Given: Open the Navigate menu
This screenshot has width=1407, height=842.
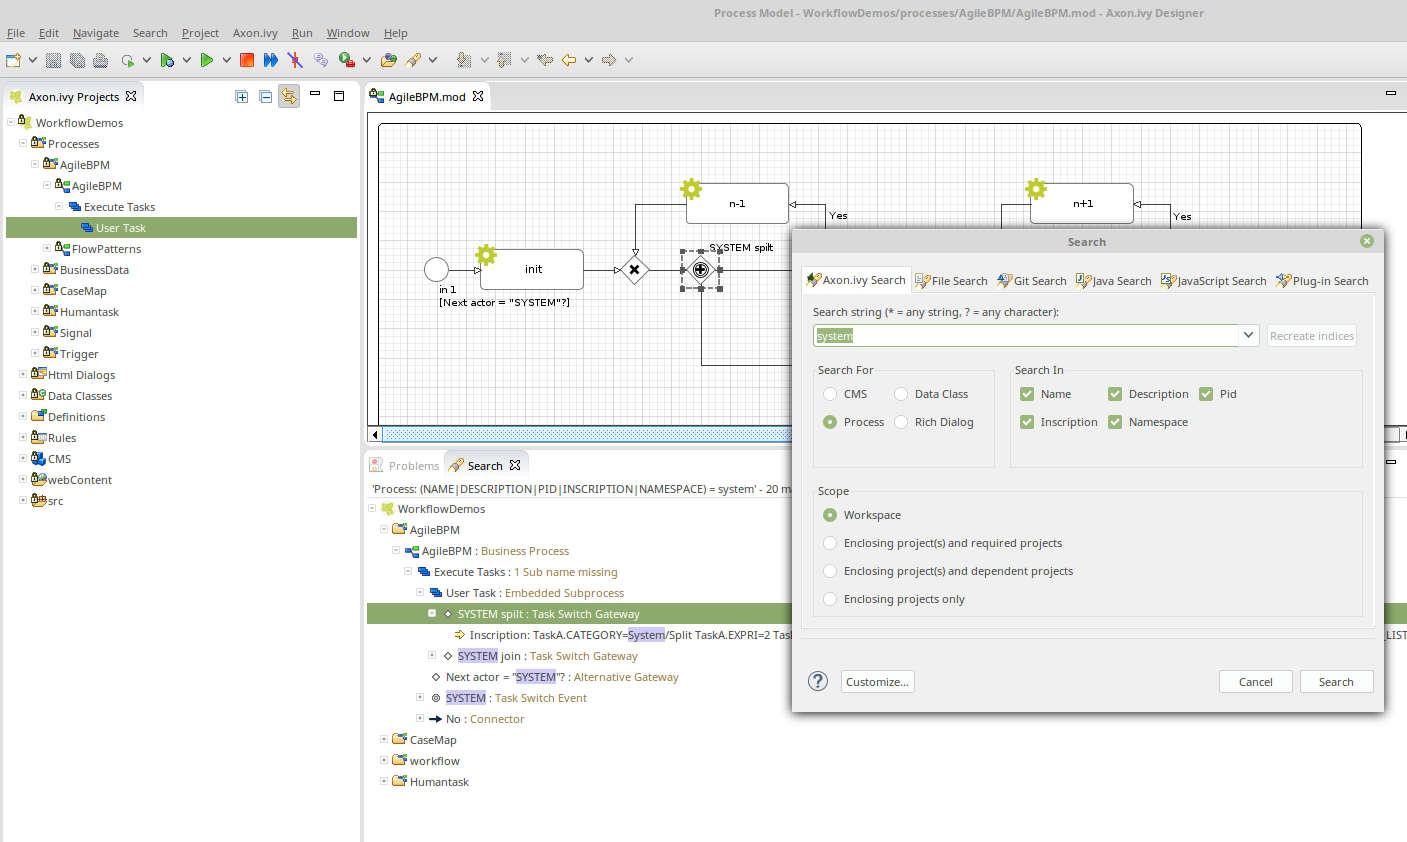Looking at the screenshot, I should pos(95,33).
